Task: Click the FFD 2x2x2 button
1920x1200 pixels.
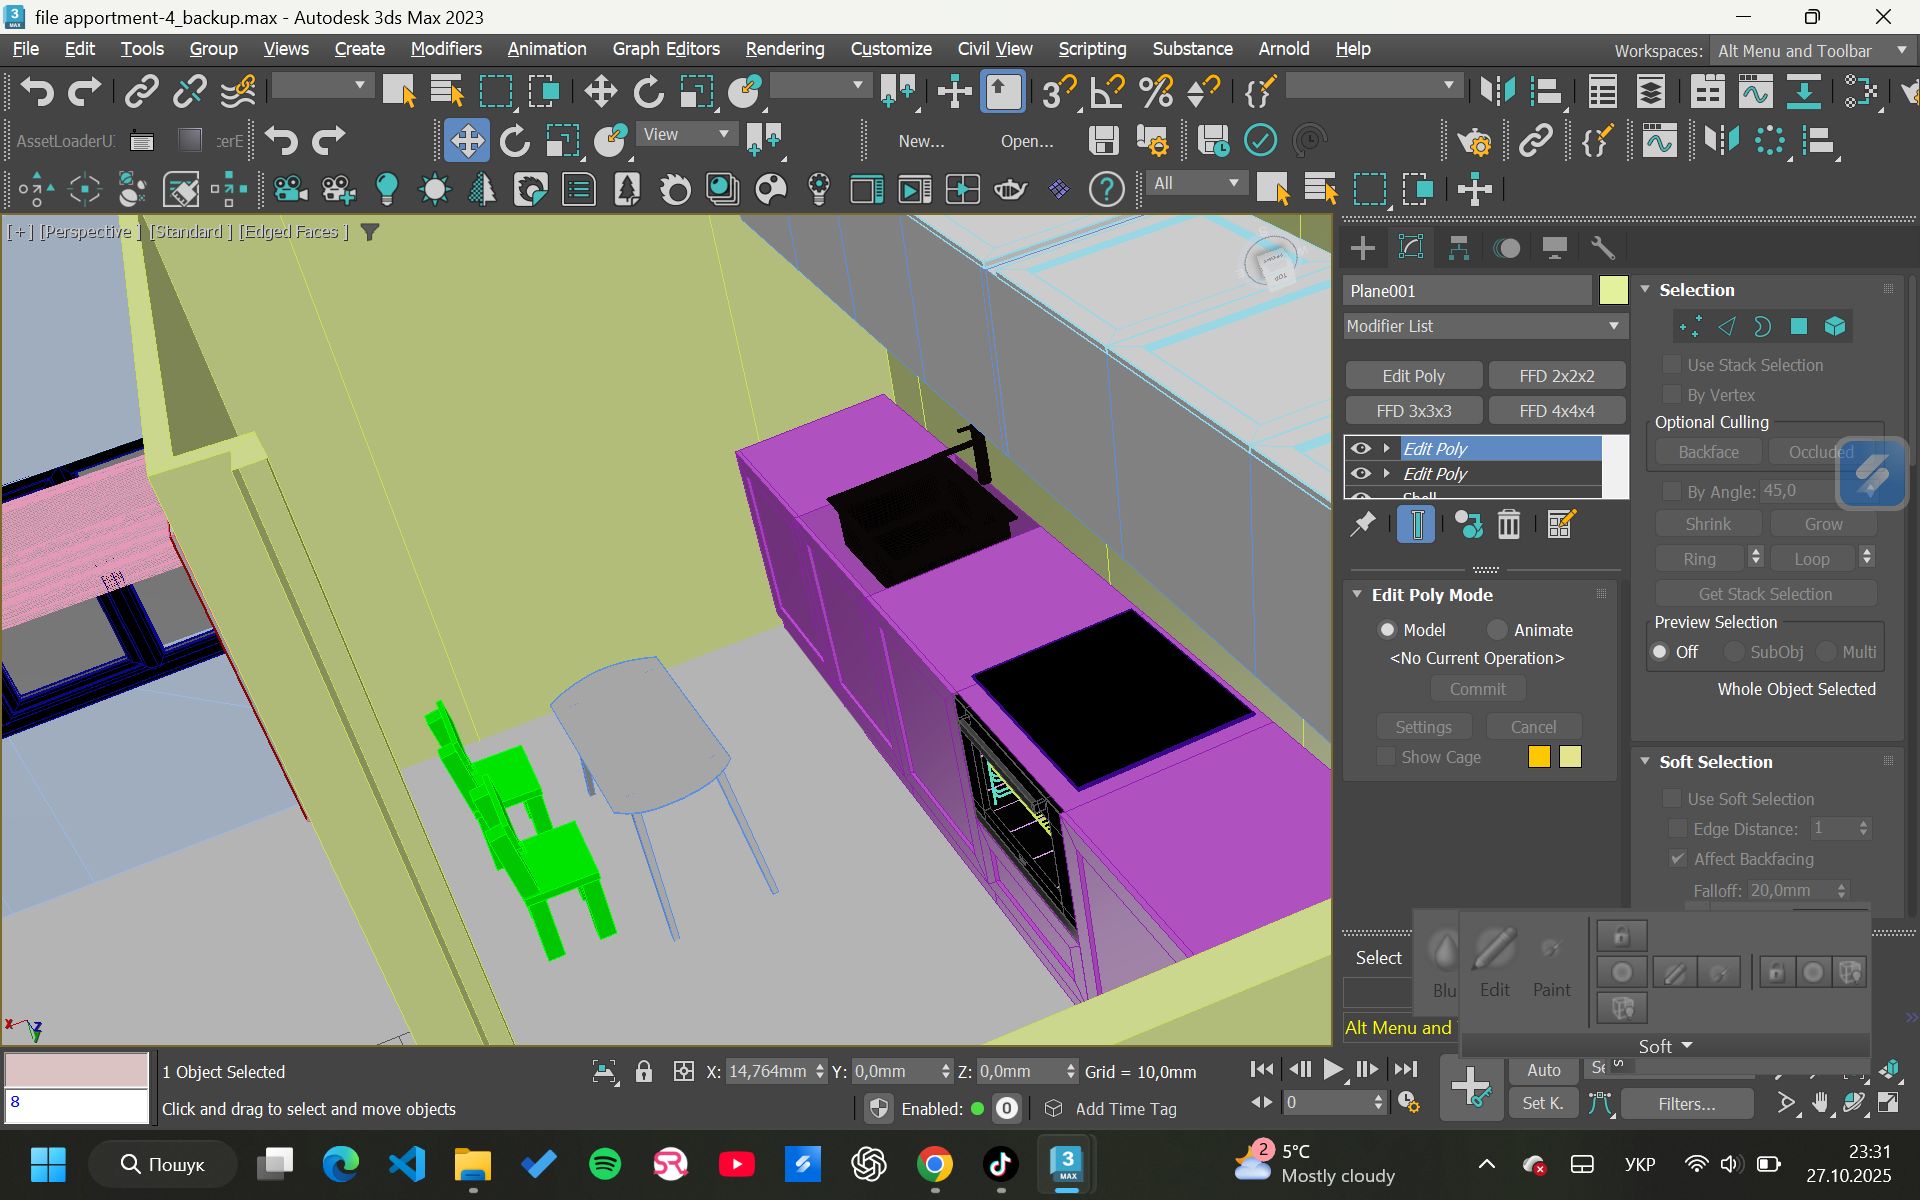Action: click(x=1557, y=376)
